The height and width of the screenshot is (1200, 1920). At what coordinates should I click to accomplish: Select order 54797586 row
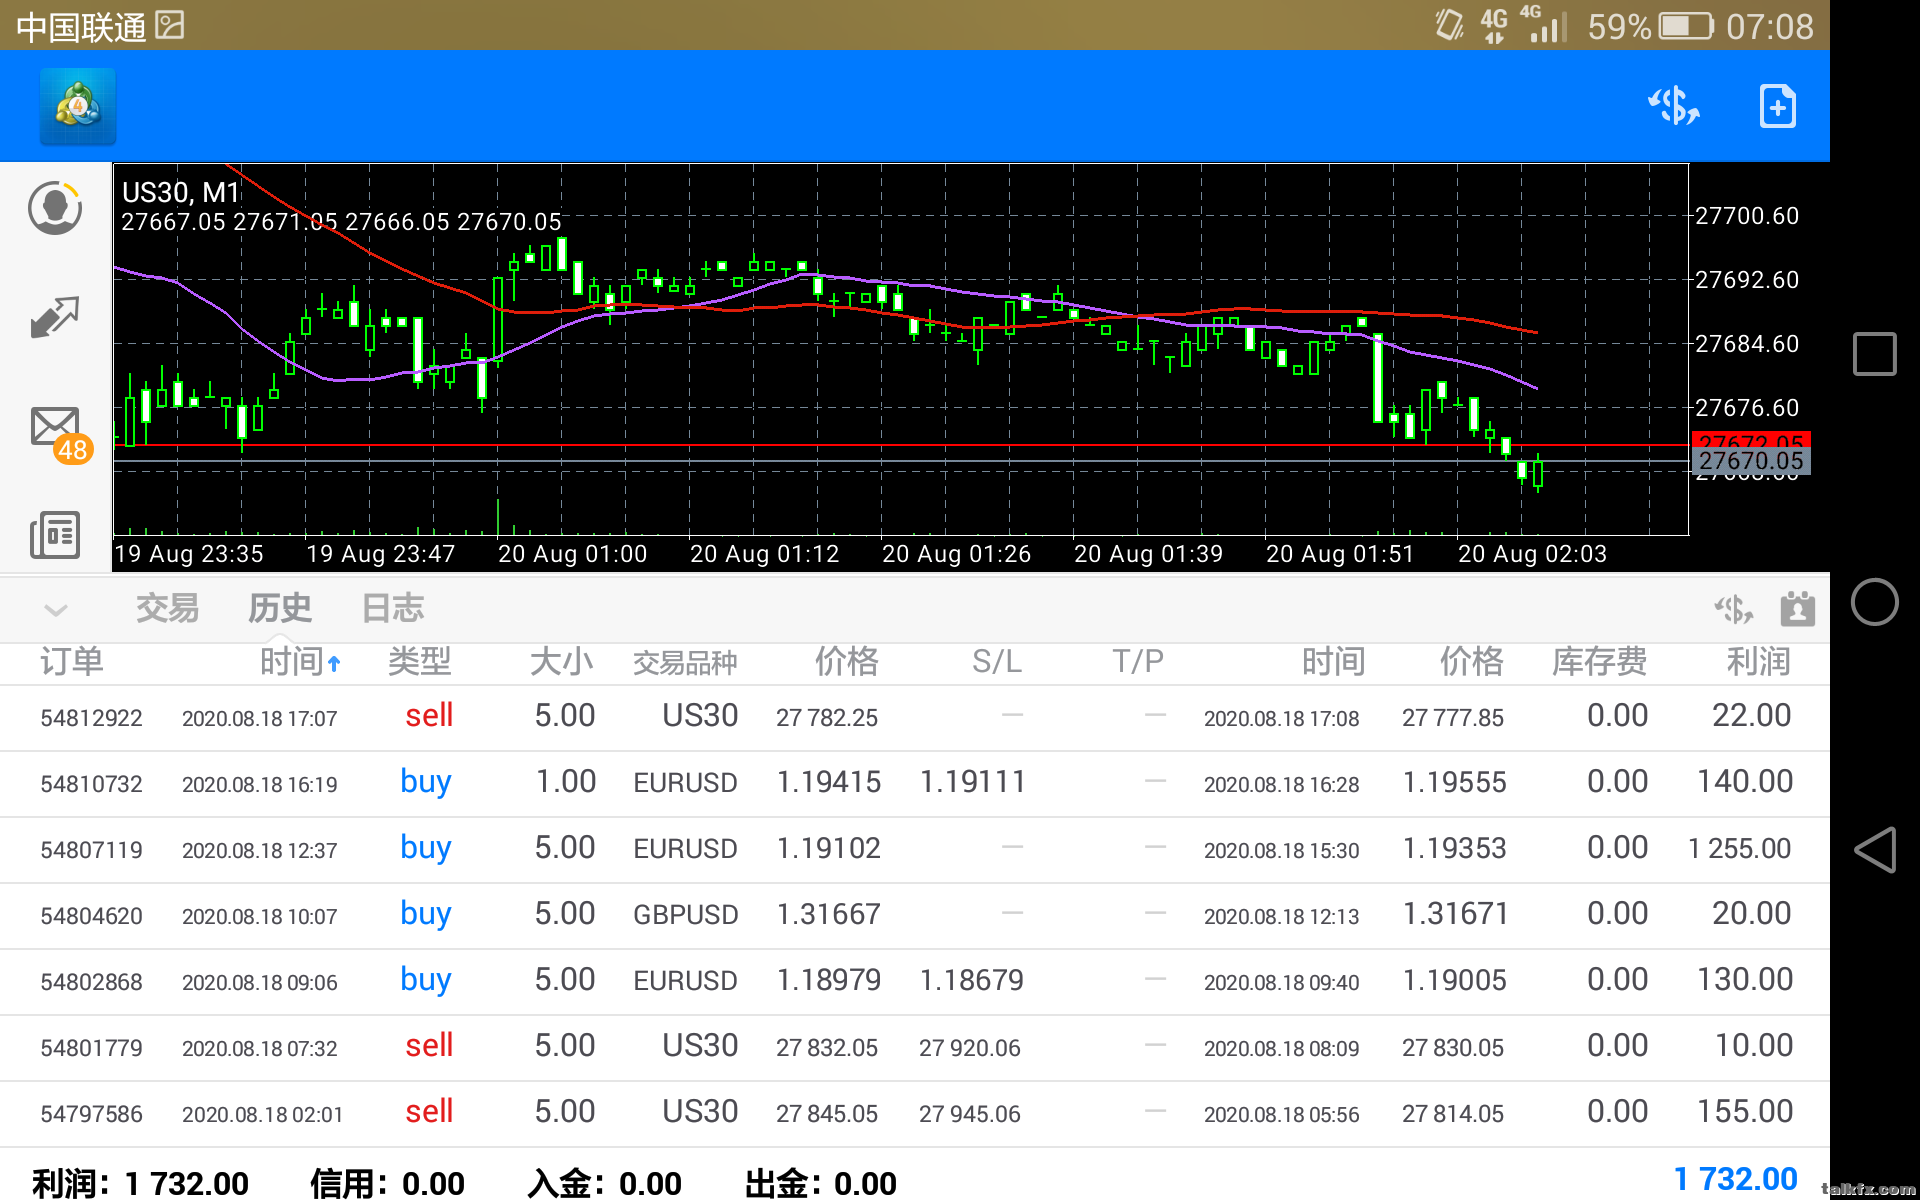click(x=915, y=1114)
